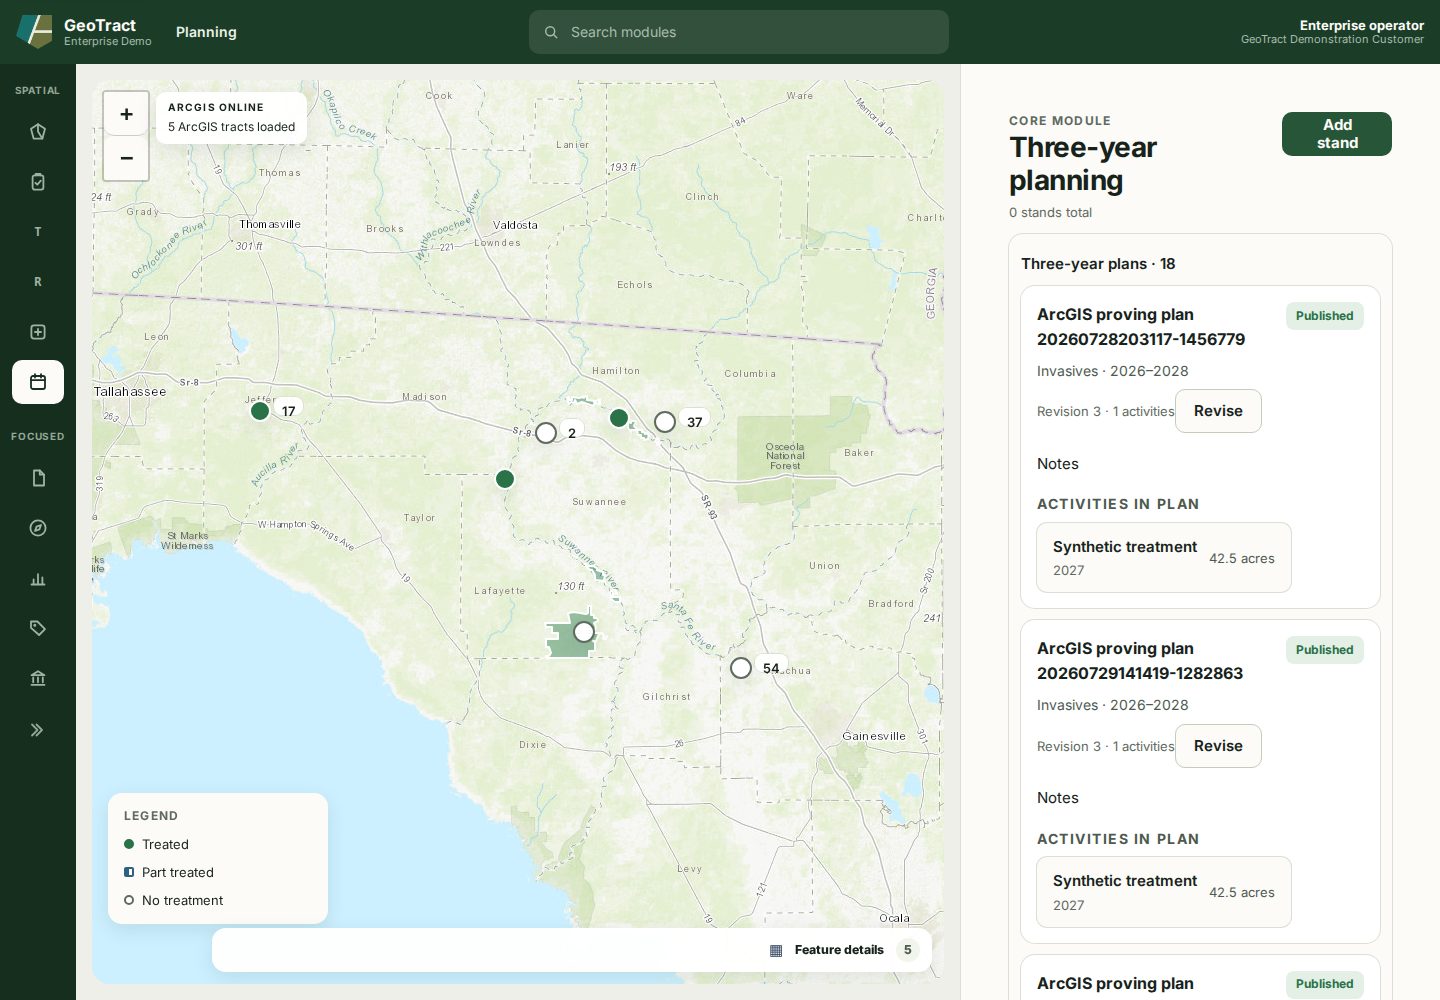Click Gainesville label on map
The width and height of the screenshot is (1440, 1000).
[x=874, y=736]
